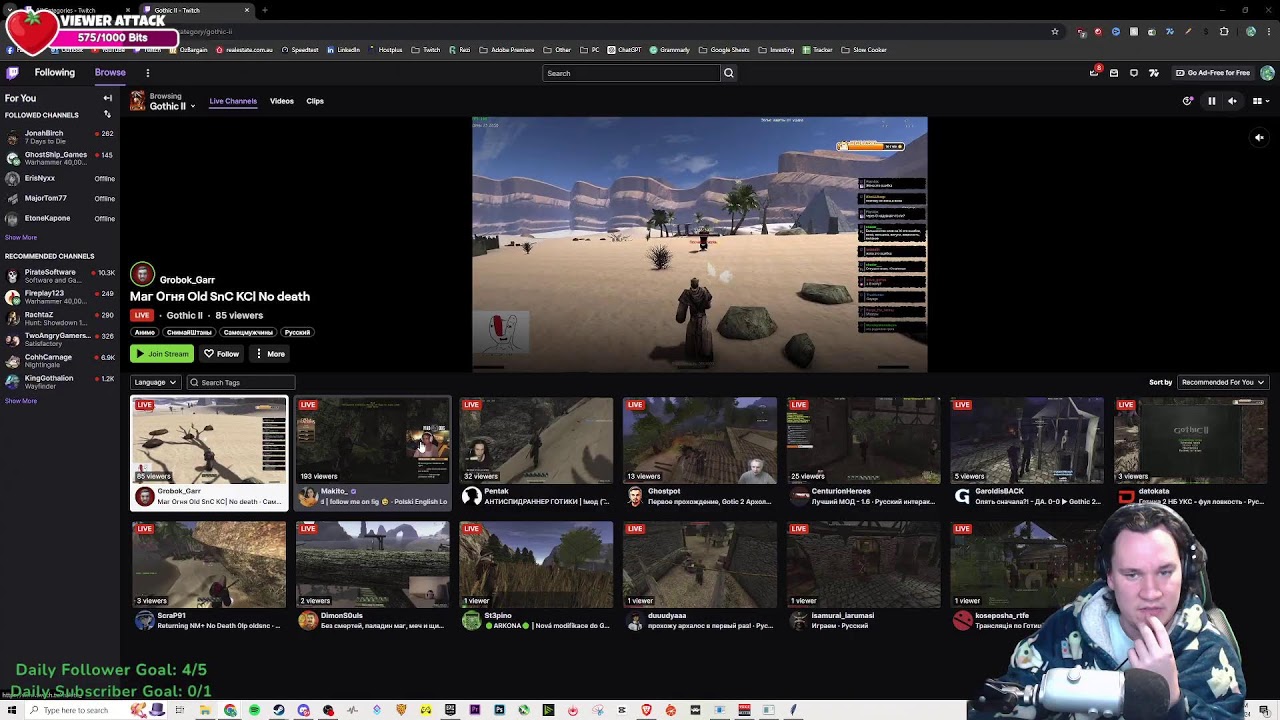The image size is (1280, 720).
Task: Open RachtaZ recommended channel
Action: point(60,318)
